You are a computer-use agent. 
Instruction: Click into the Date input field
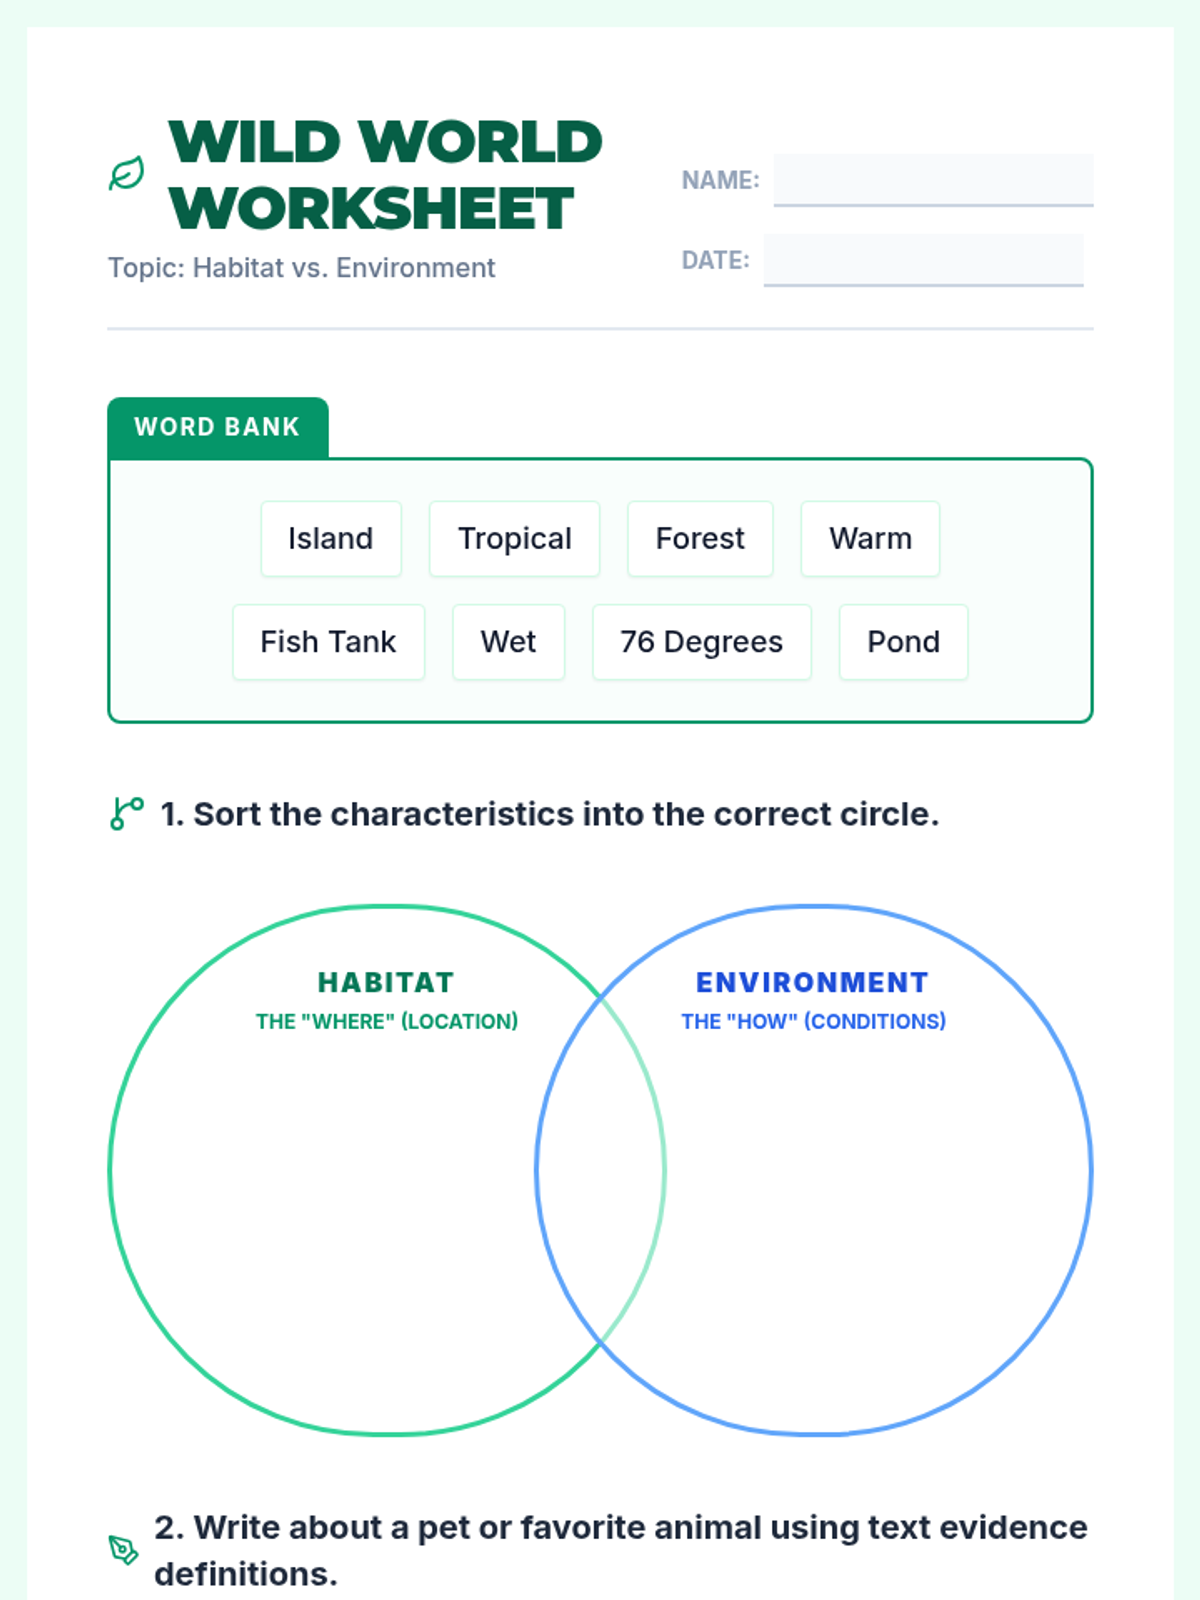(x=922, y=260)
